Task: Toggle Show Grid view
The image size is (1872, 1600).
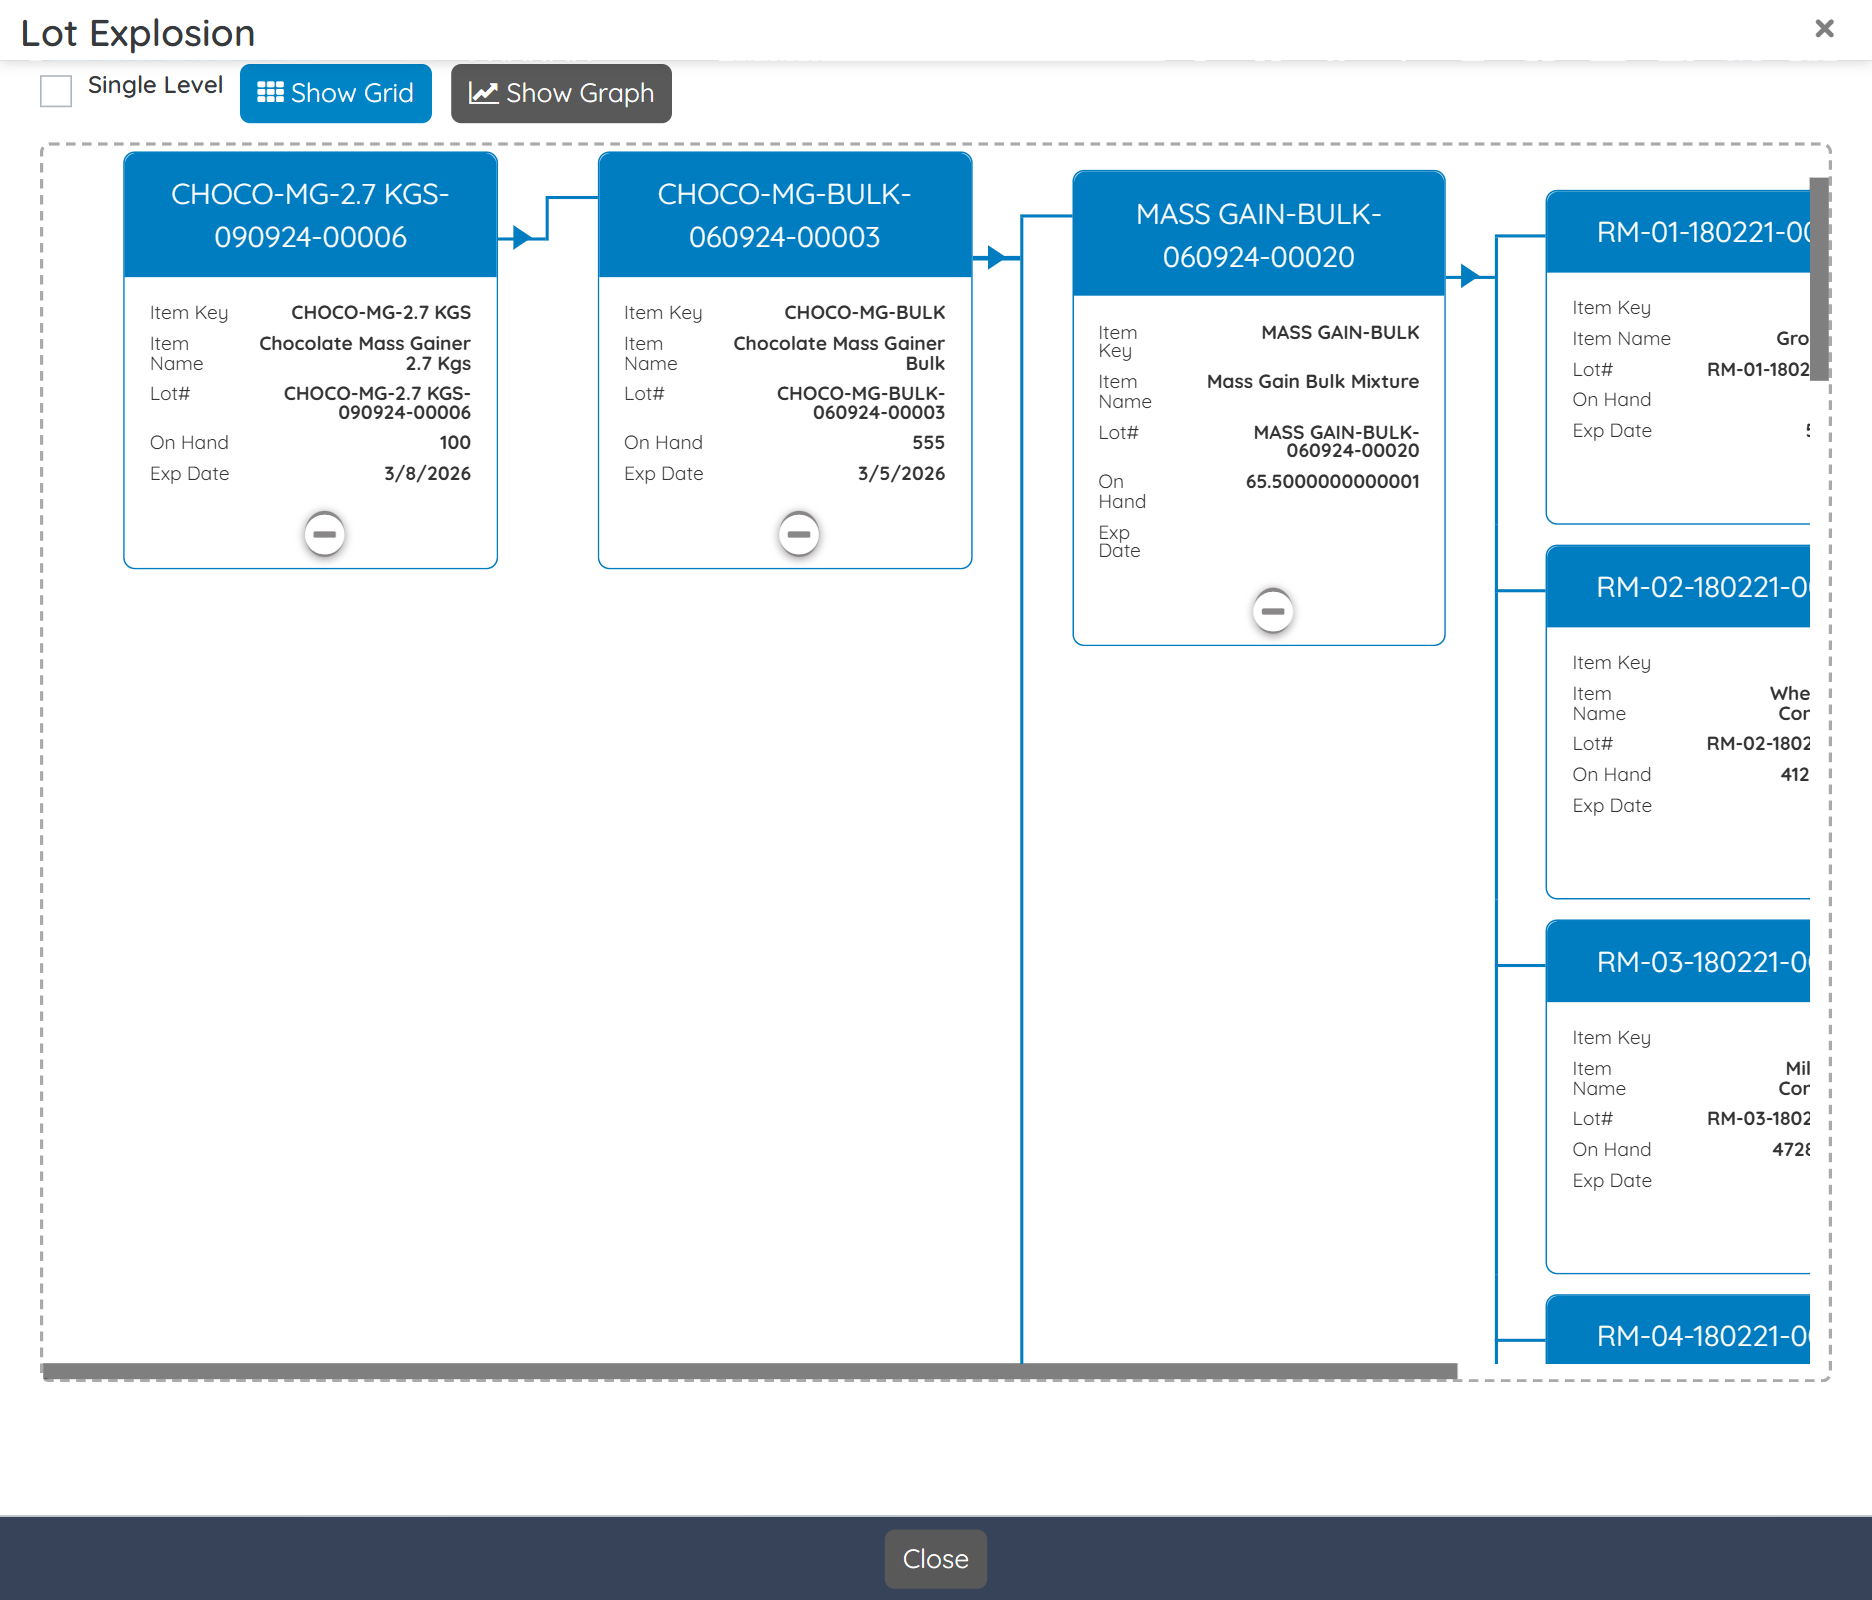Action: 335,93
